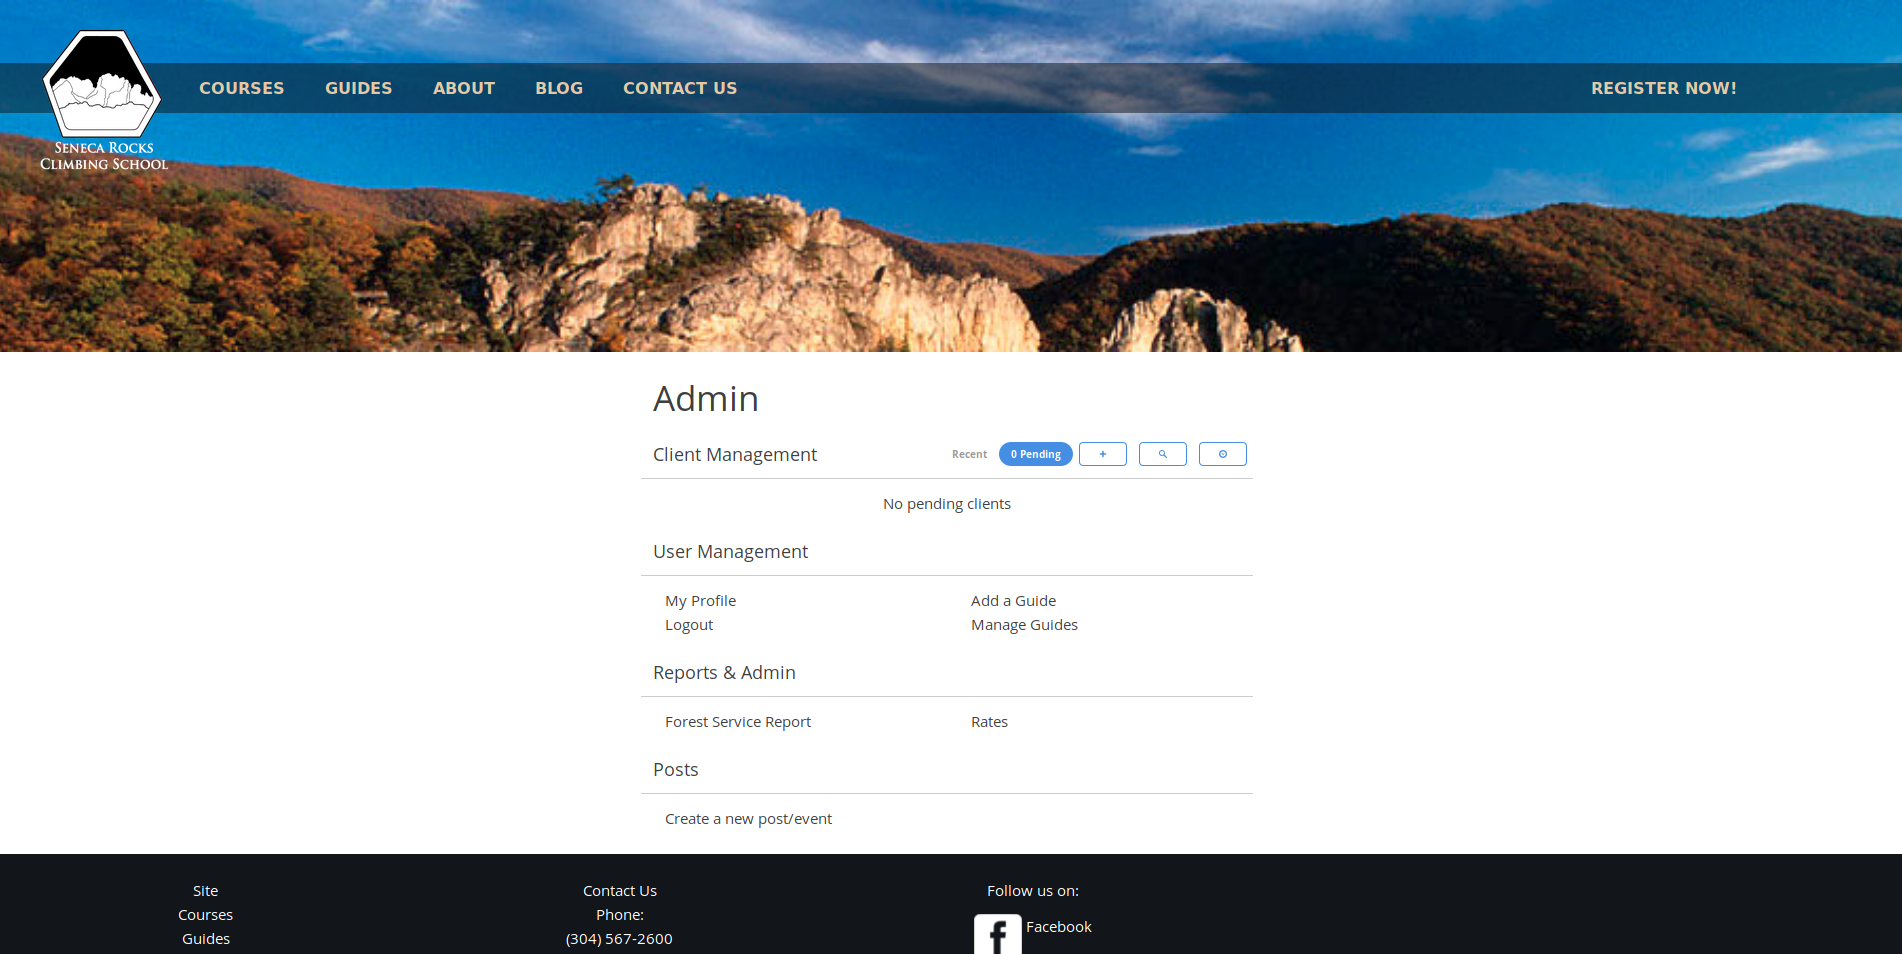Click the Facebook text link
This screenshot has height=954, width=1902.
pos(1059,927)
